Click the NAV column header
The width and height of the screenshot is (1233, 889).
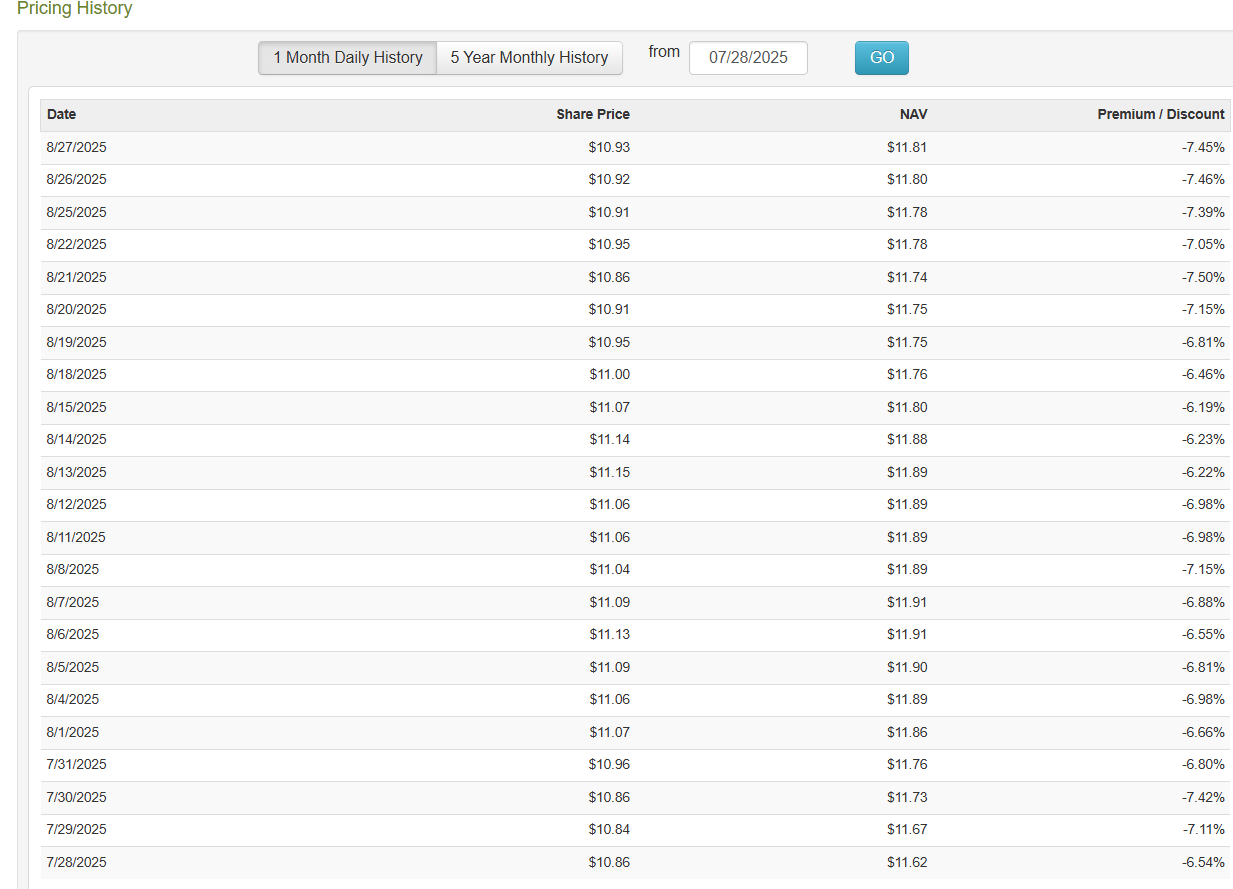(913, 115)
